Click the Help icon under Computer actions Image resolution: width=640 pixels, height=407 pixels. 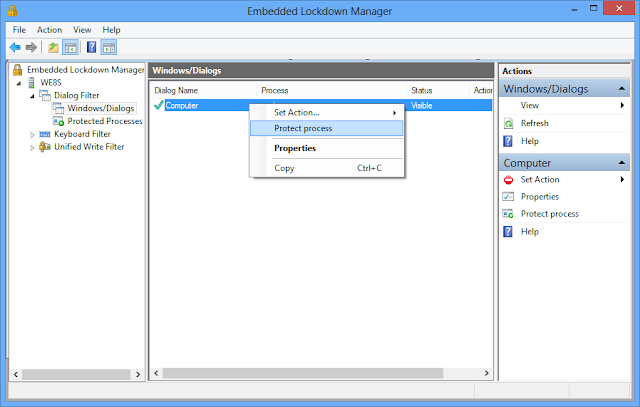click(x=508, y=232)
